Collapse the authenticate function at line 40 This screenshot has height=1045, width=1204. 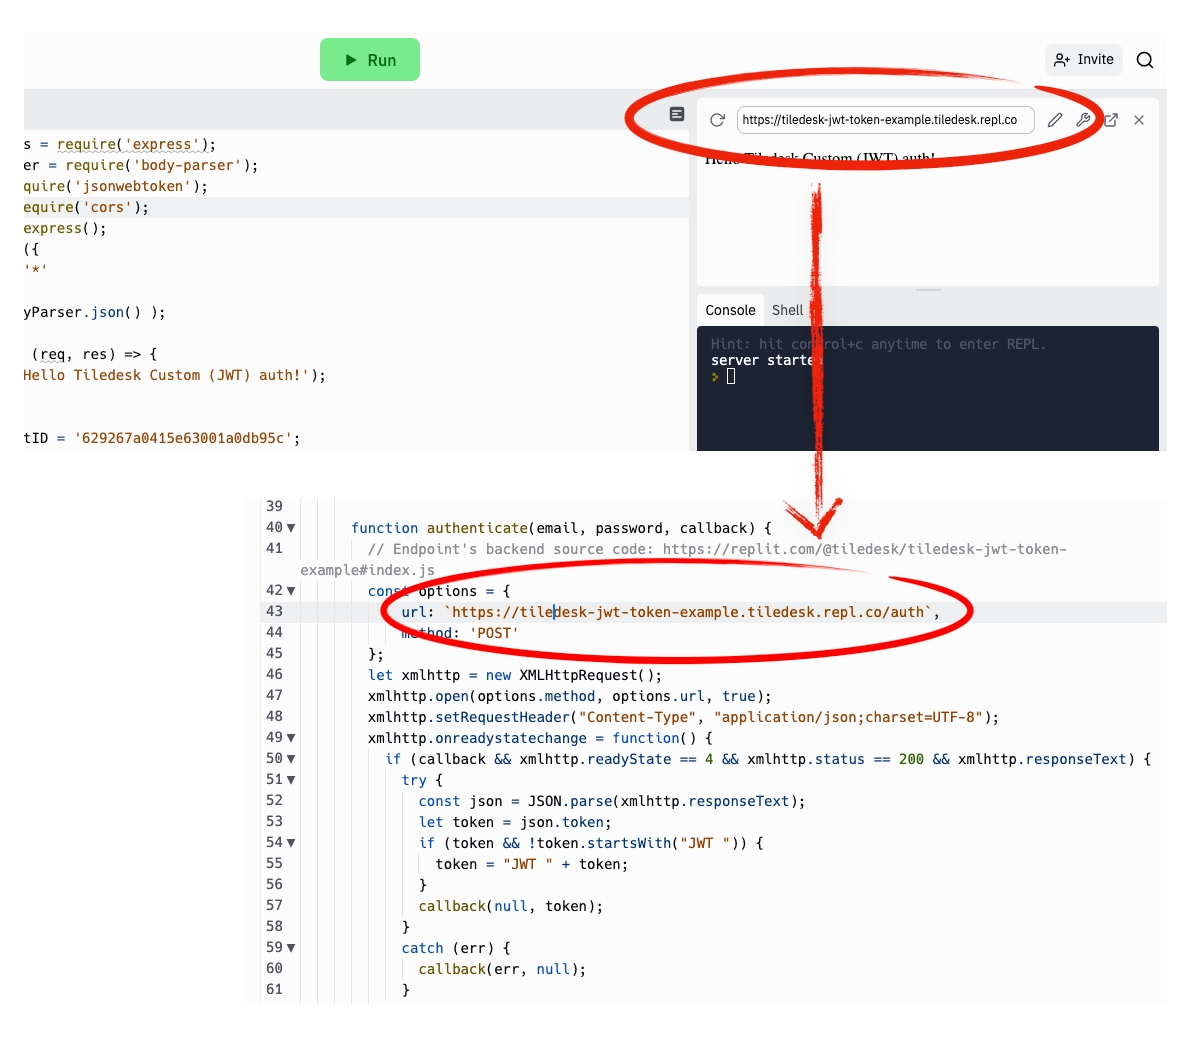[291, 528]
